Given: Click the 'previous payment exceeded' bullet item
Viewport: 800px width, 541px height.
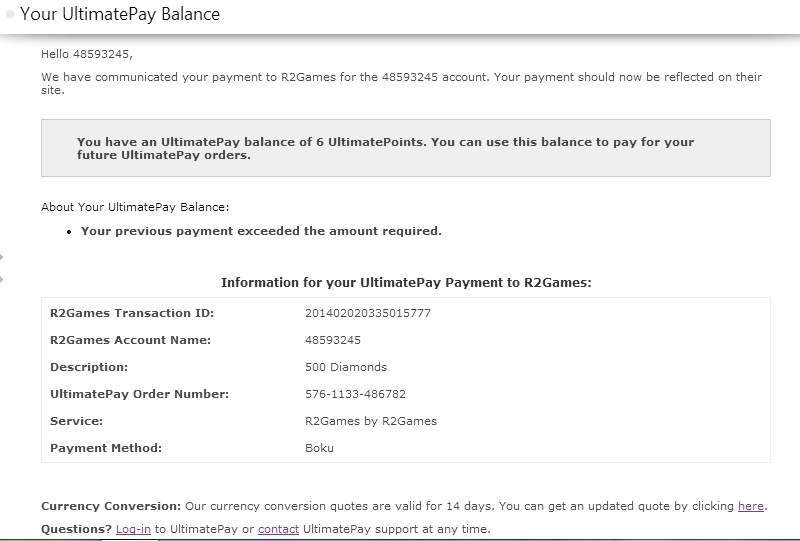Looking at the screenshot, I should [261, 231].
